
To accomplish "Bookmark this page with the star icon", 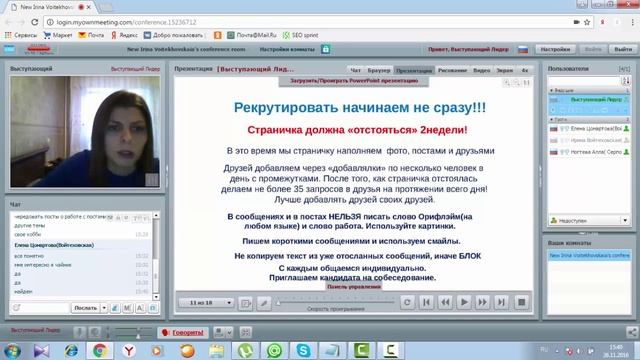I will [587, 22].
